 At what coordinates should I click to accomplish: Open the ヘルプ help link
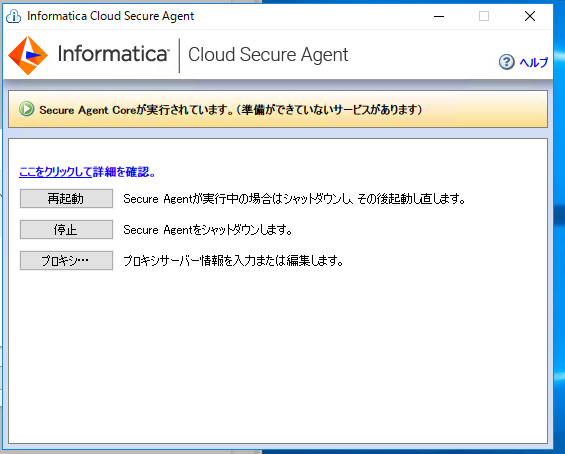coord(534,62)
